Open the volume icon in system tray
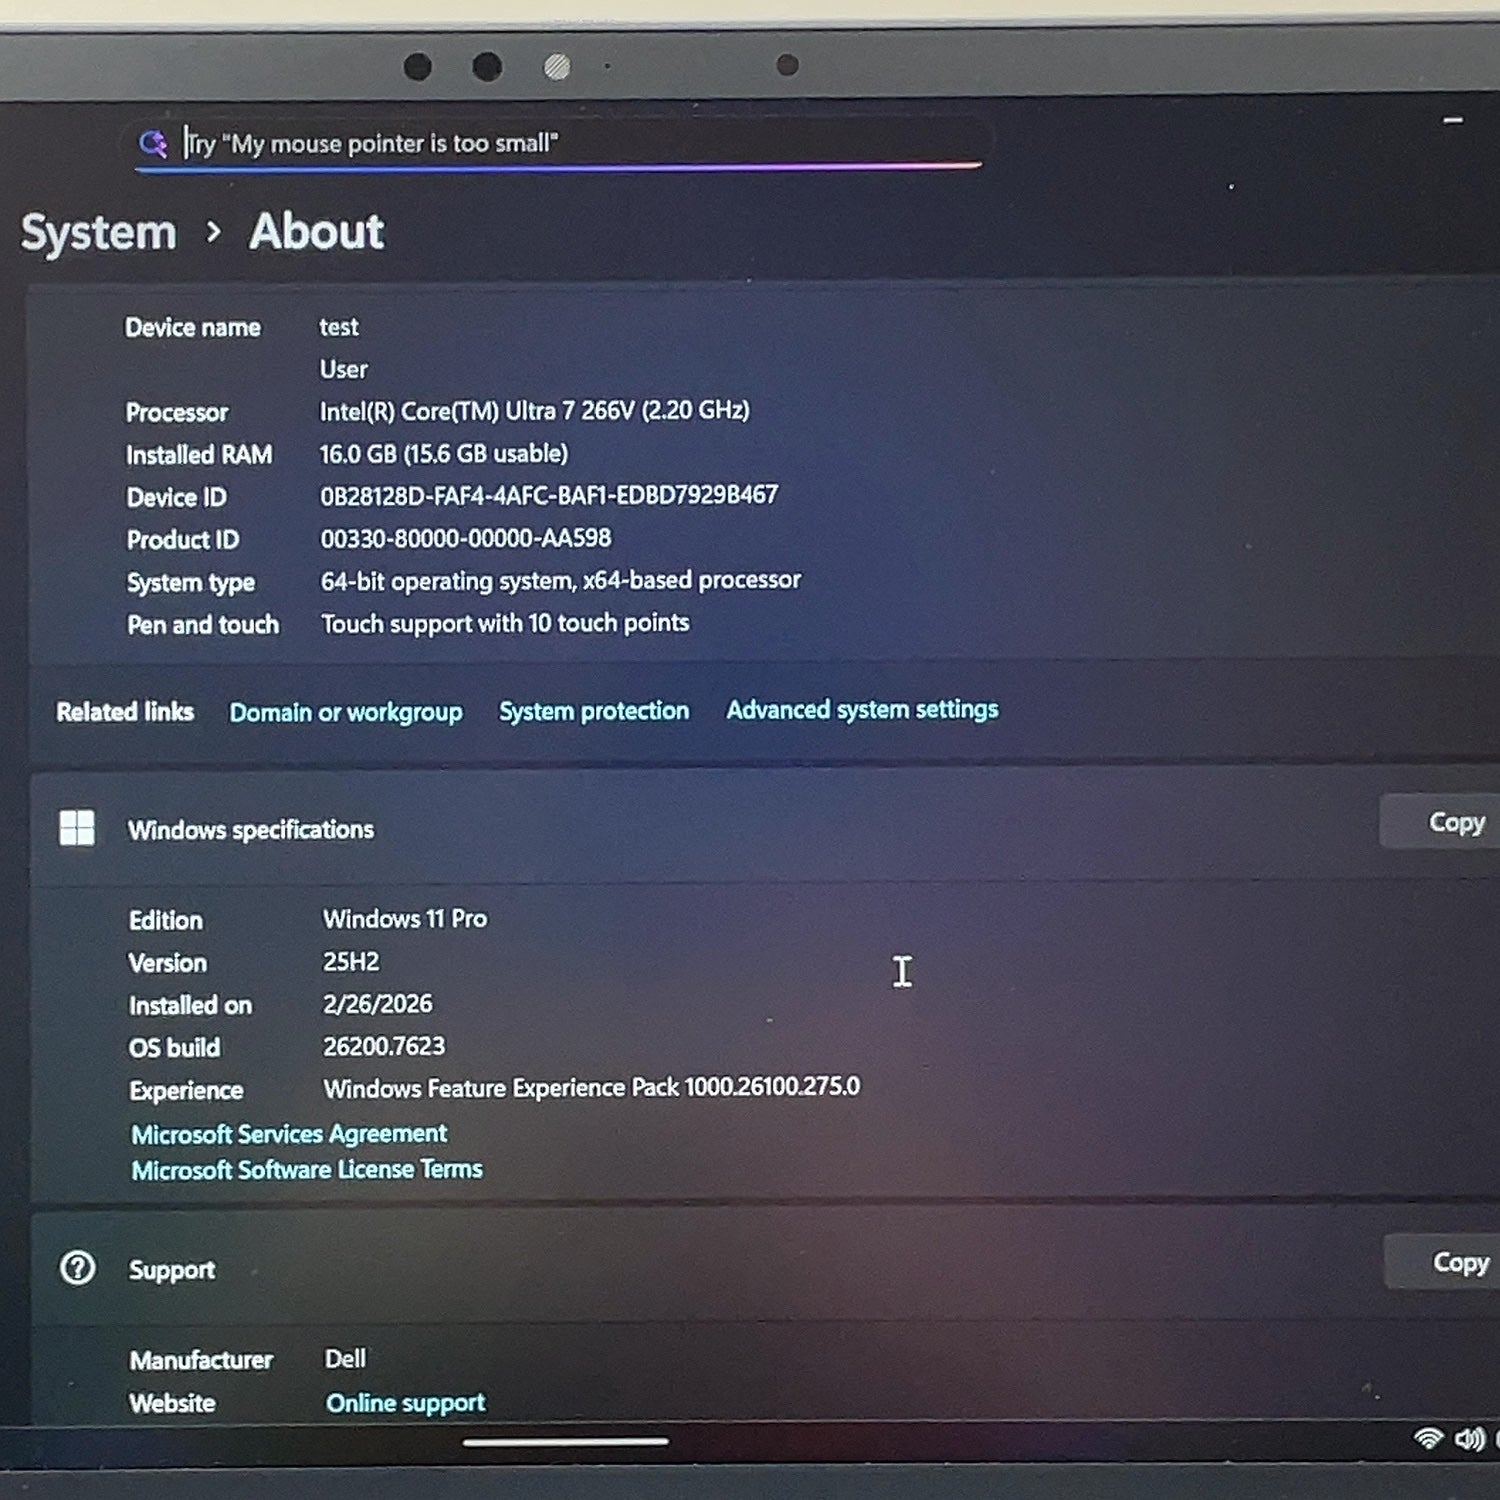 pyautogui.click(x=1469, y=1439)
